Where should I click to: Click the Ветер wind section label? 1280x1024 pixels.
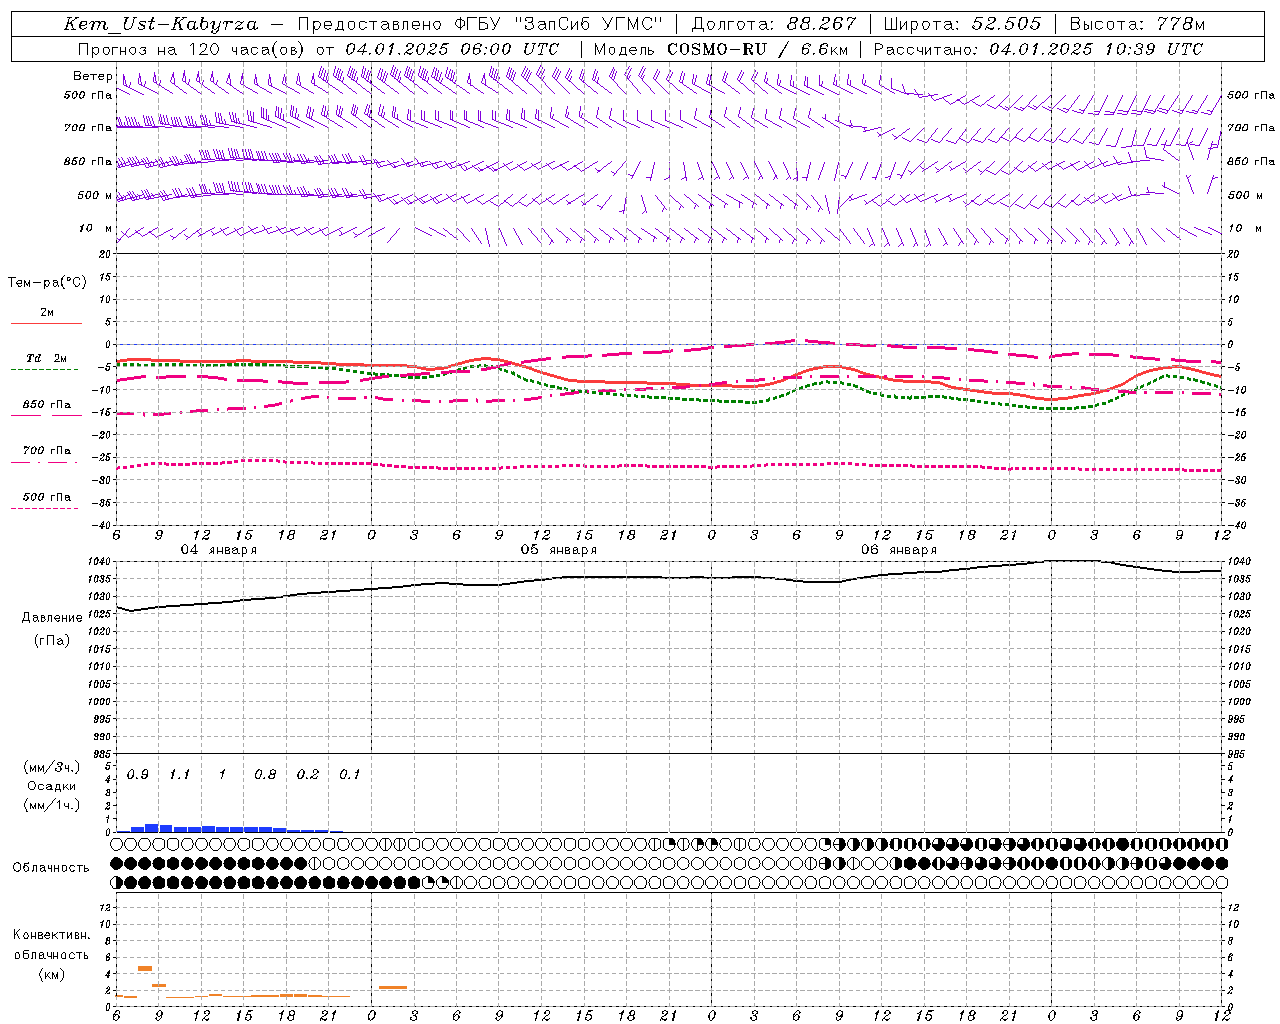93,76
